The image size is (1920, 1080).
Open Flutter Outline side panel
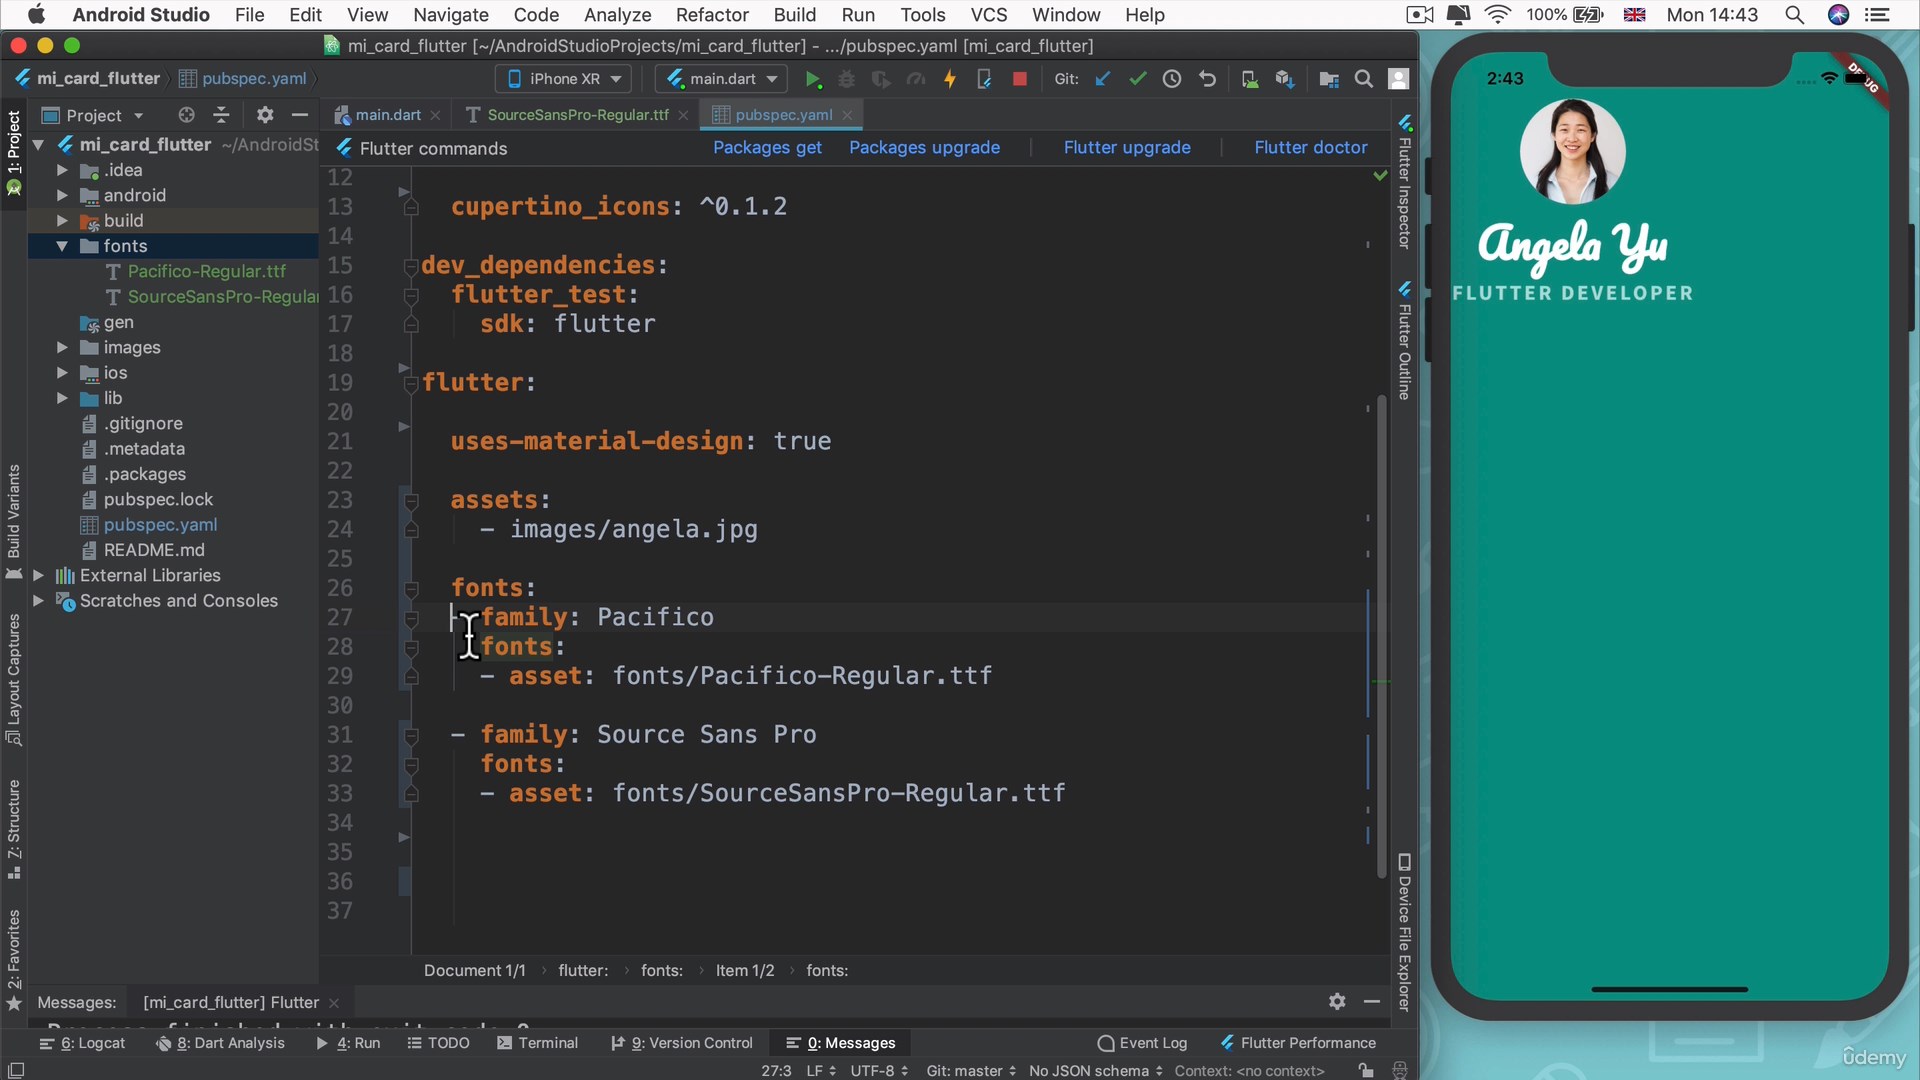click(x=1404, y=341)
